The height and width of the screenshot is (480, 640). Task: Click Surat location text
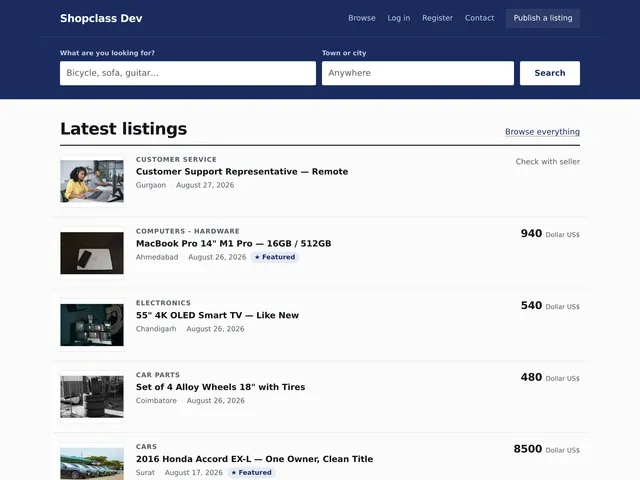[145, 472]
